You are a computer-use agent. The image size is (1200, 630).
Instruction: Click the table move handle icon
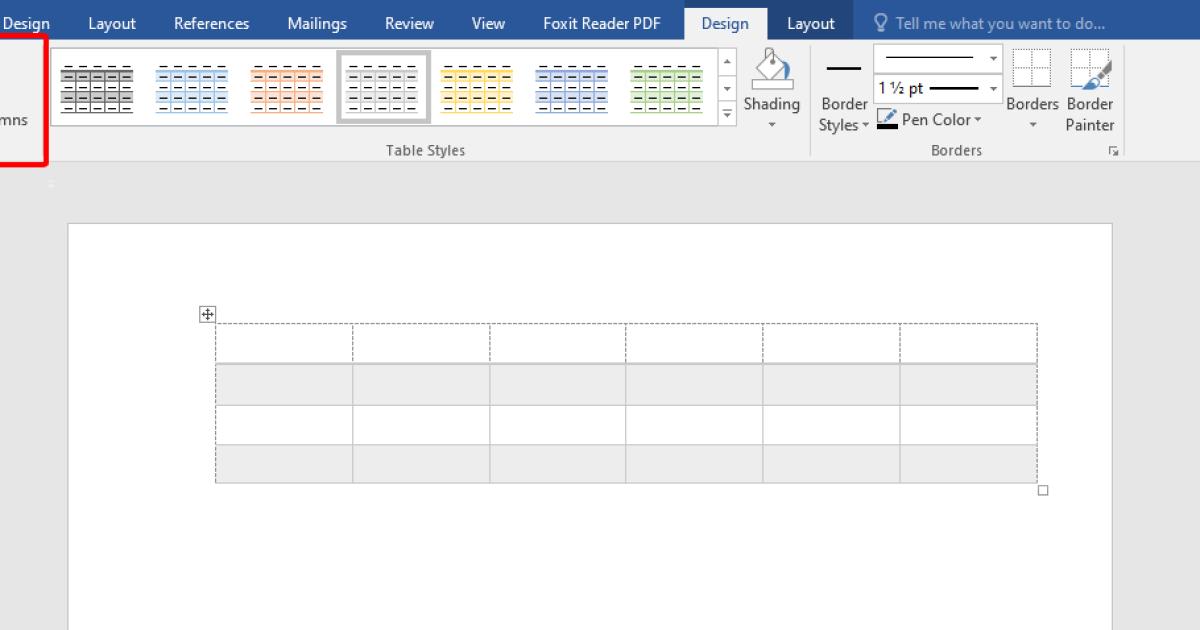208,315
